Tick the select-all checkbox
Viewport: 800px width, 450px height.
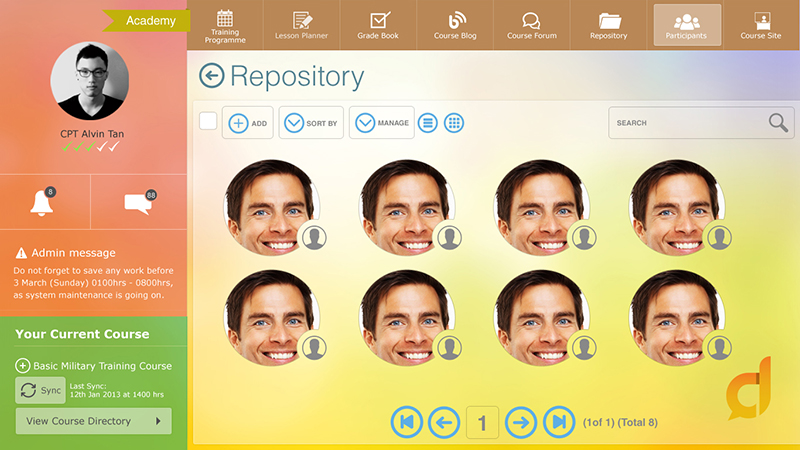[x=208, y=122]
